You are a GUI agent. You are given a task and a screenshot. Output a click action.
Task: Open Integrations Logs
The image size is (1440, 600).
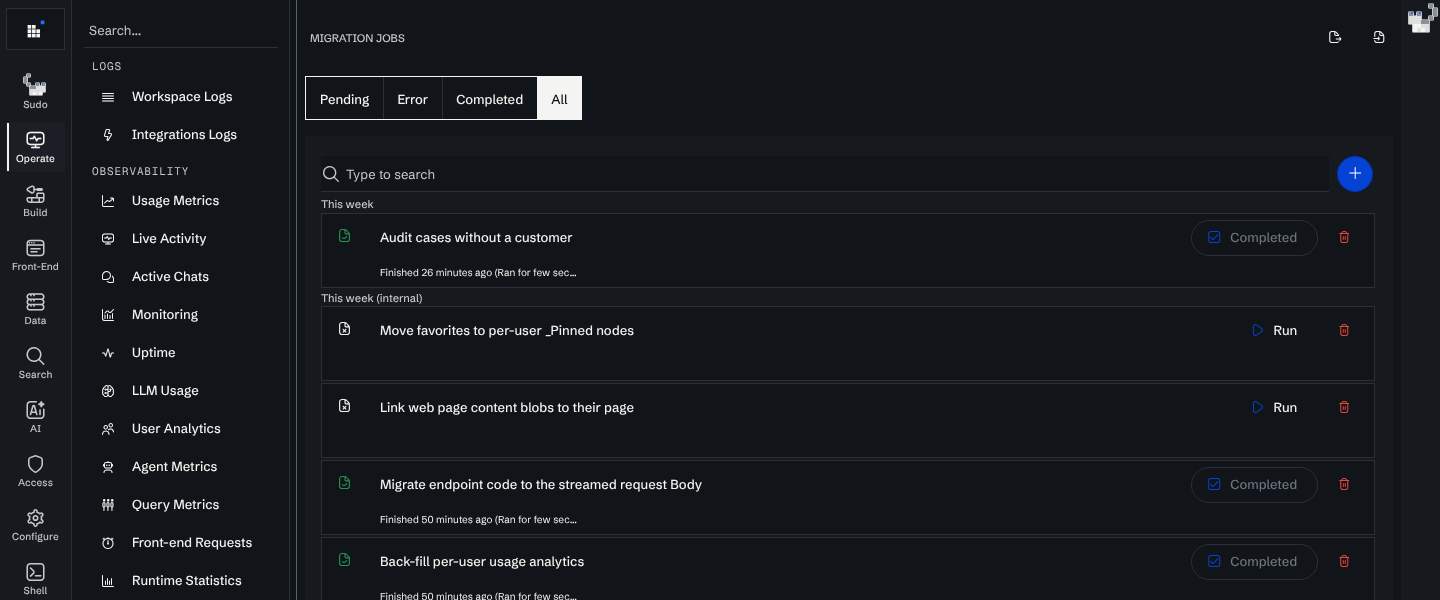coord(184,135)
